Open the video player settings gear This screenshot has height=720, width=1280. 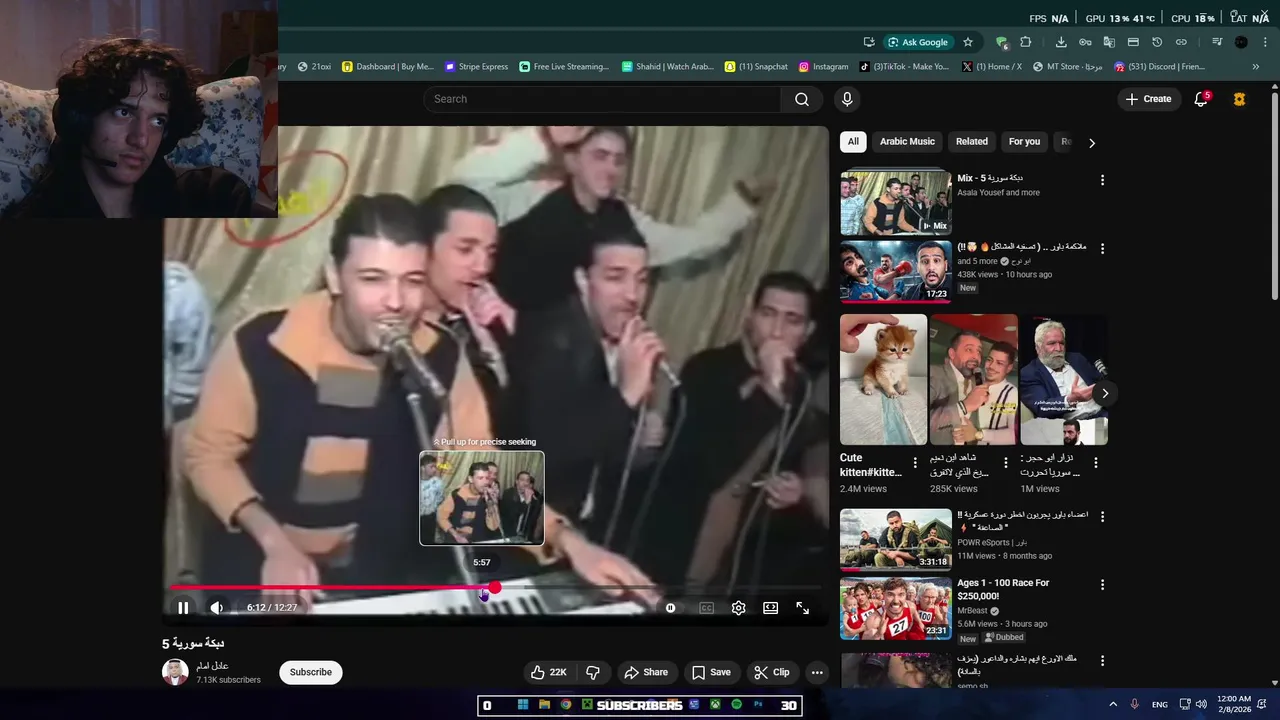pos(738,607)
